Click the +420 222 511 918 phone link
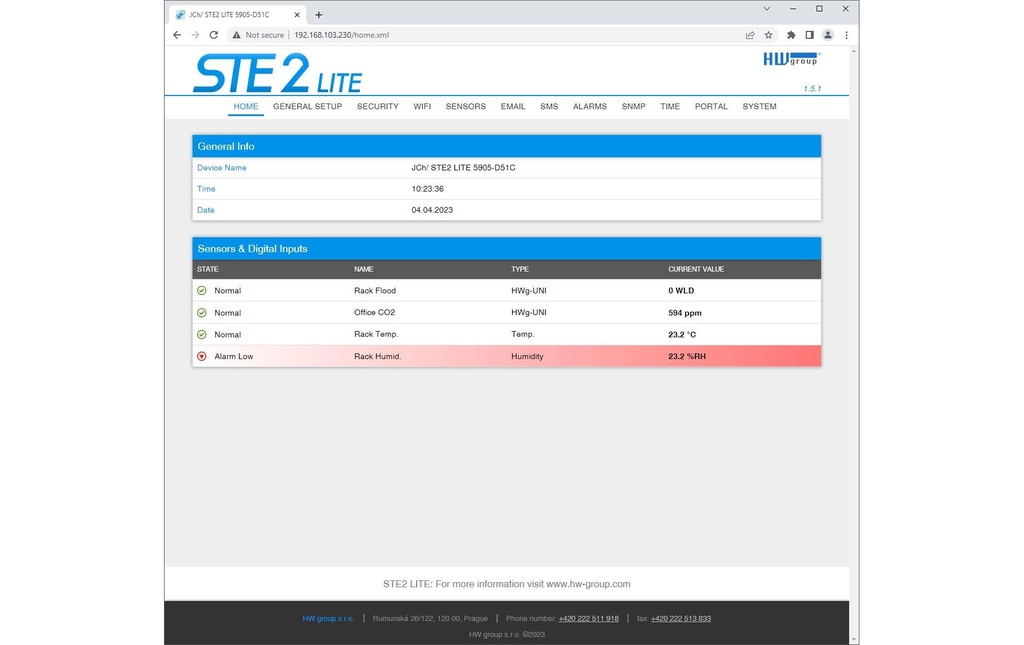 pos(588,618)
